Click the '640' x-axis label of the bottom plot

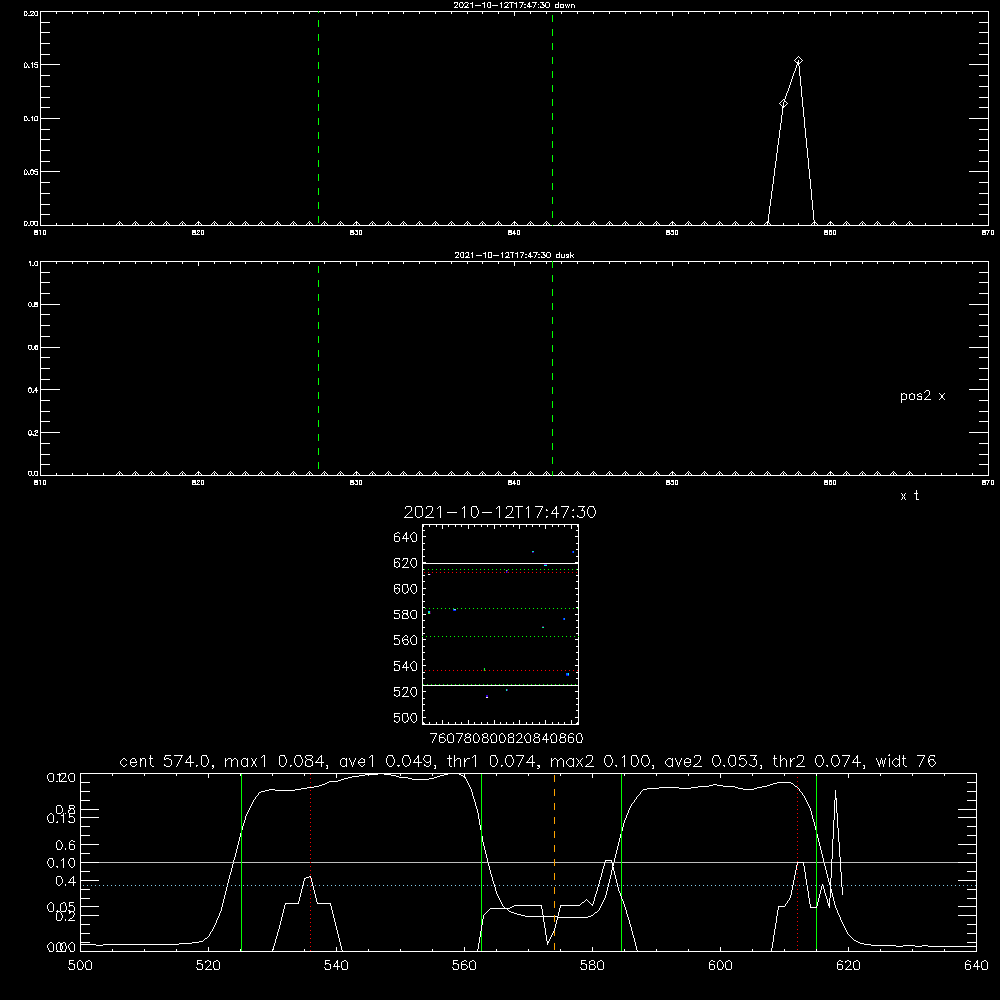pyautogui.click(x=976, y=966)
